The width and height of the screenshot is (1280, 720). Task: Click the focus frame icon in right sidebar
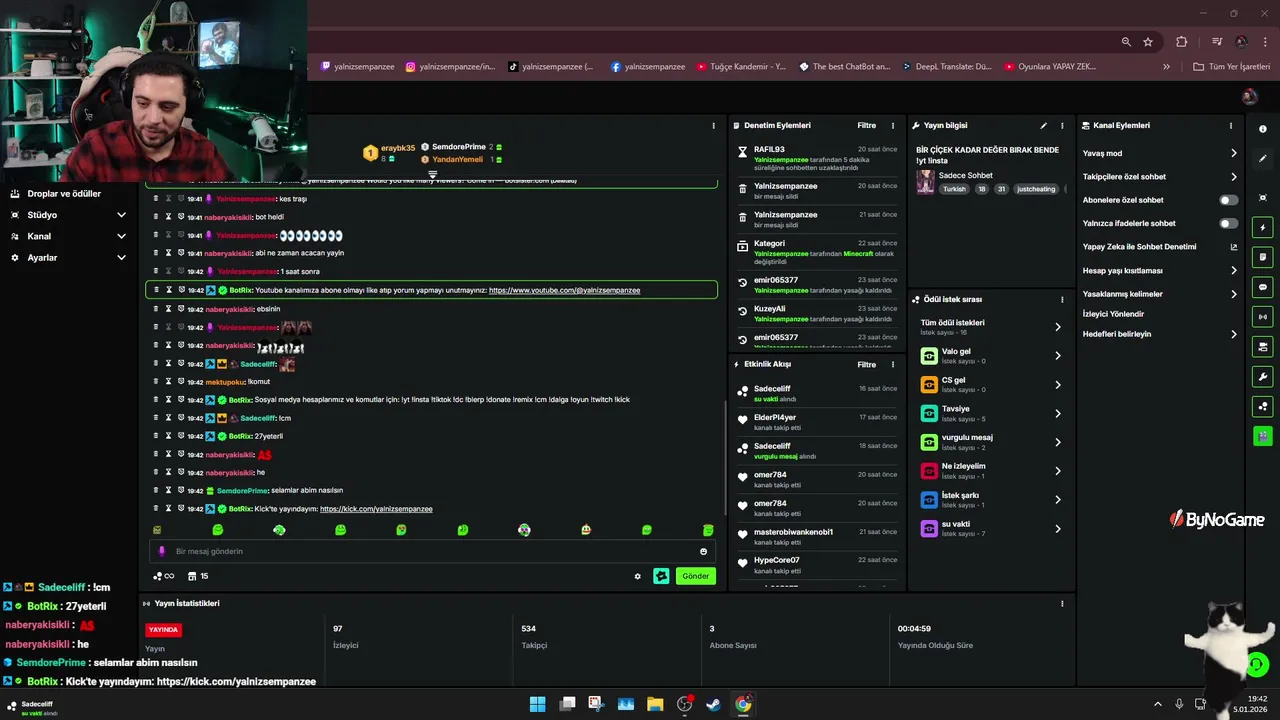tap(1263, 198)
